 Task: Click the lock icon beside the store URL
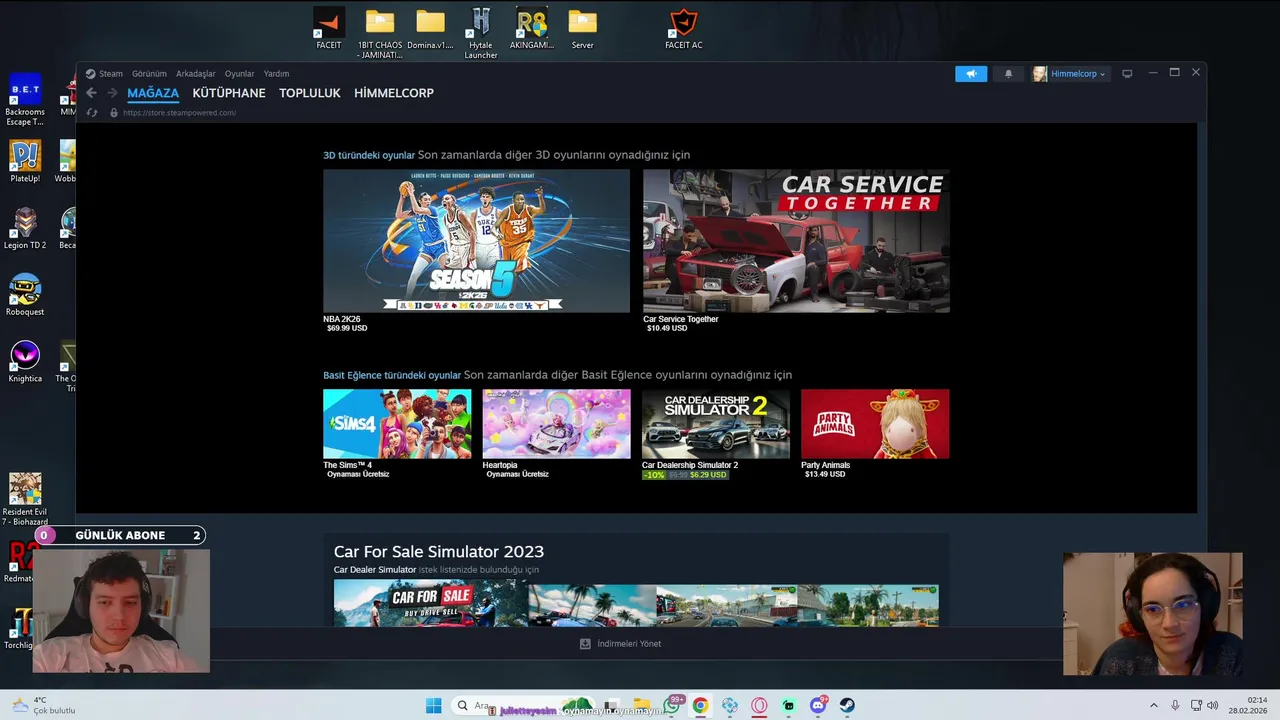click(113, 113)
